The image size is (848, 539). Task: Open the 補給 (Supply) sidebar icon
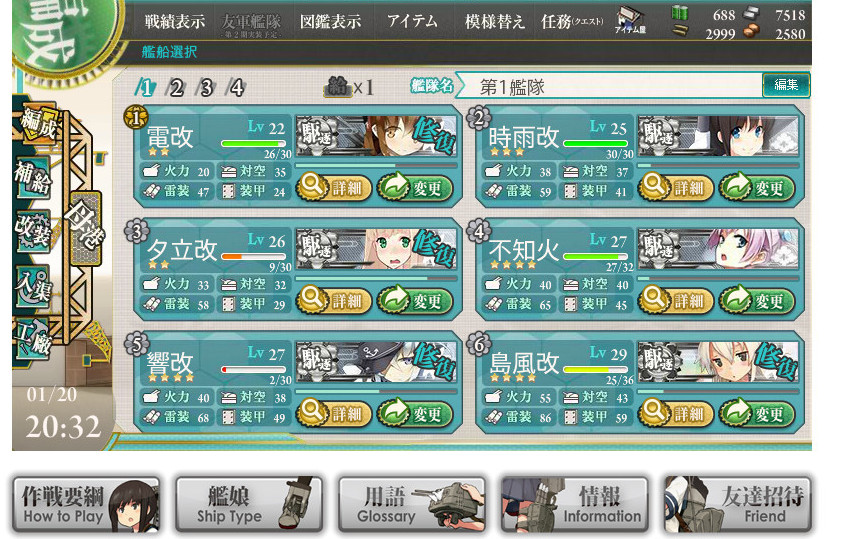[32, 177]
